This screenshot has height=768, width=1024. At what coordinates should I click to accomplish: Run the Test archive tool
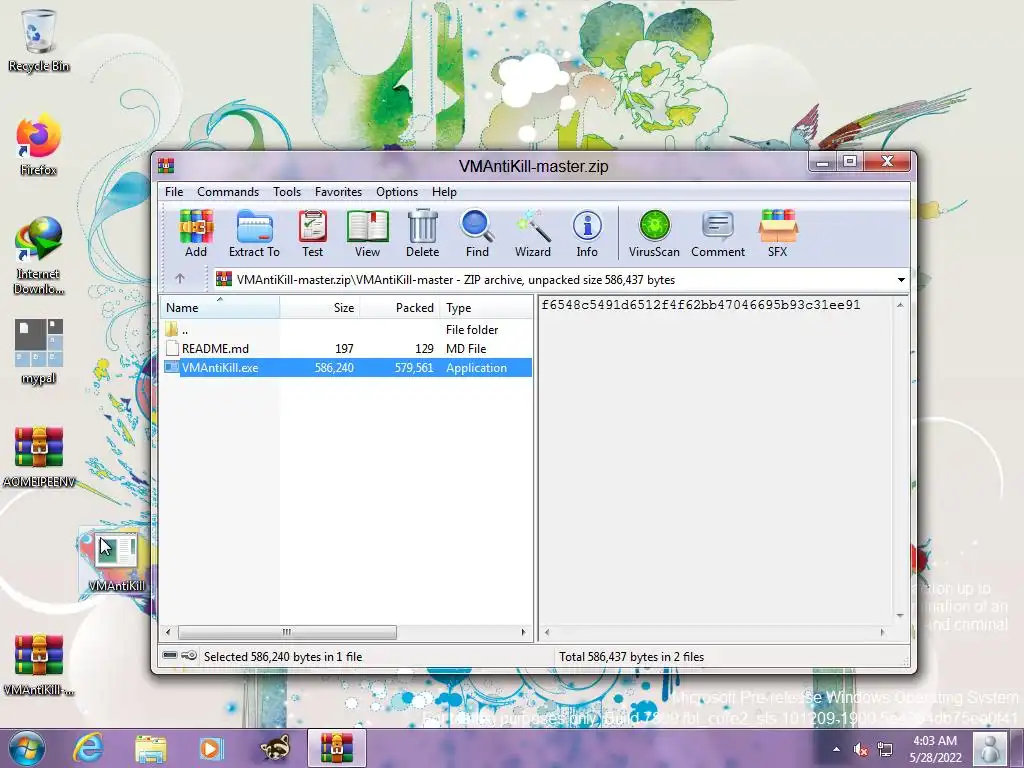[312, 233]
